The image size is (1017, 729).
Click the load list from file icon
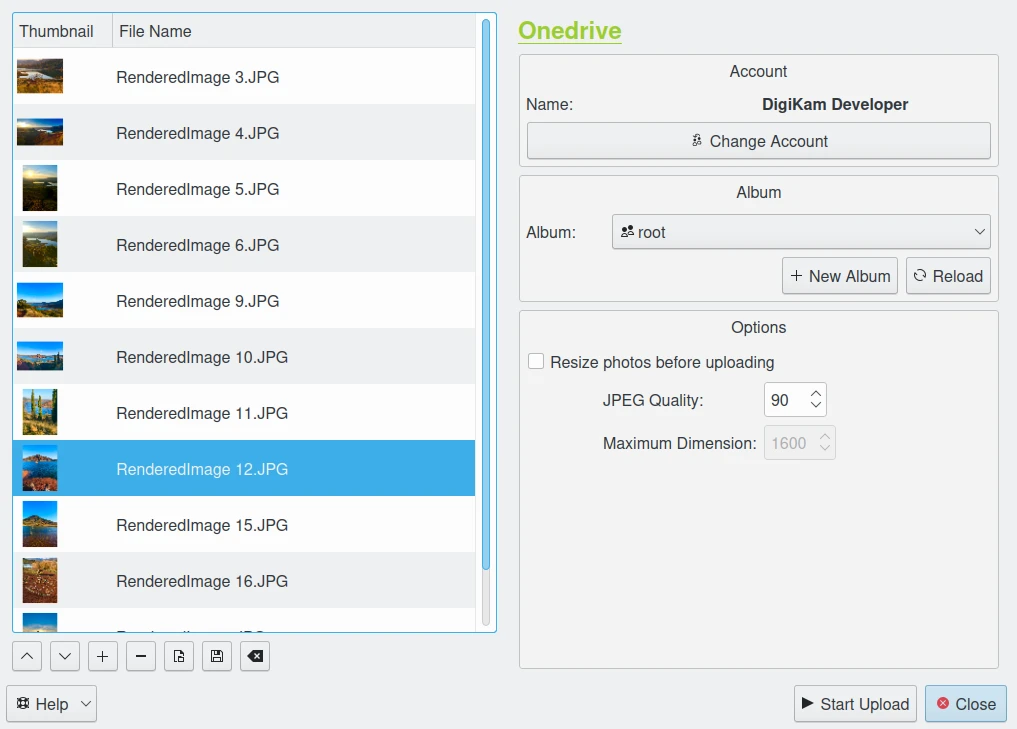click(179, 656)
